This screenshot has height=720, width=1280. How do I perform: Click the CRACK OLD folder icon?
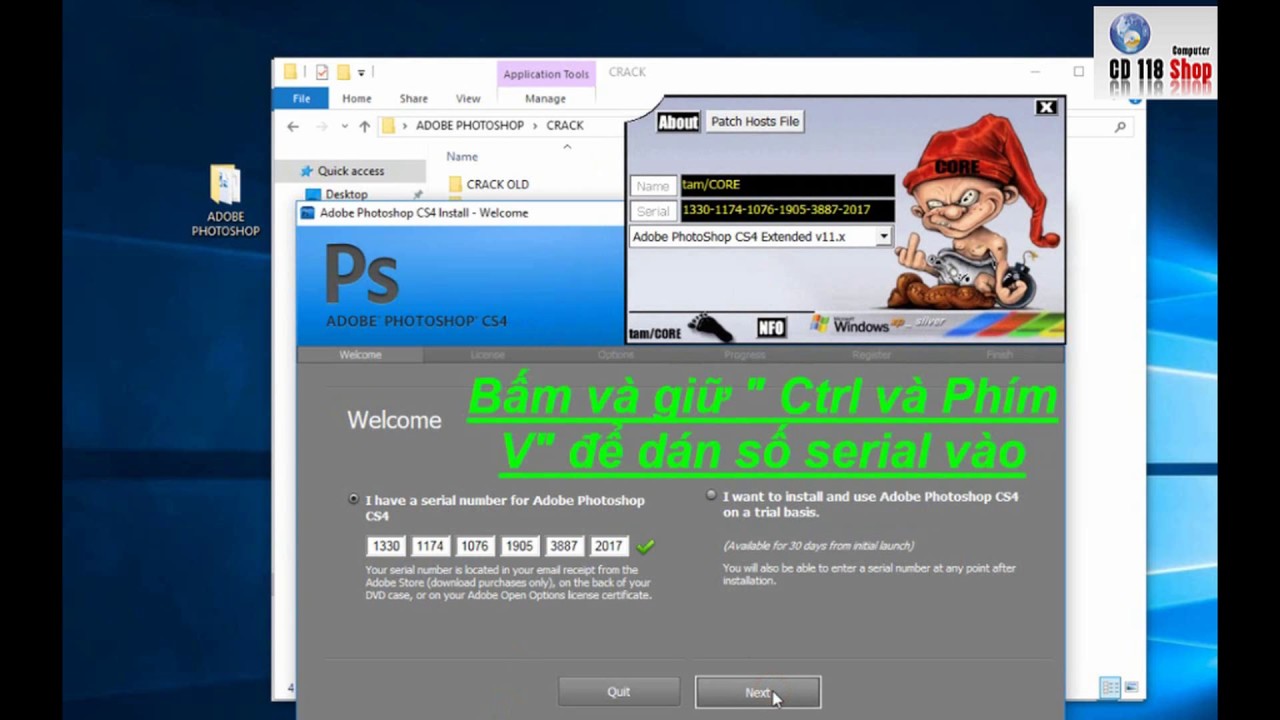coord(456,184)
